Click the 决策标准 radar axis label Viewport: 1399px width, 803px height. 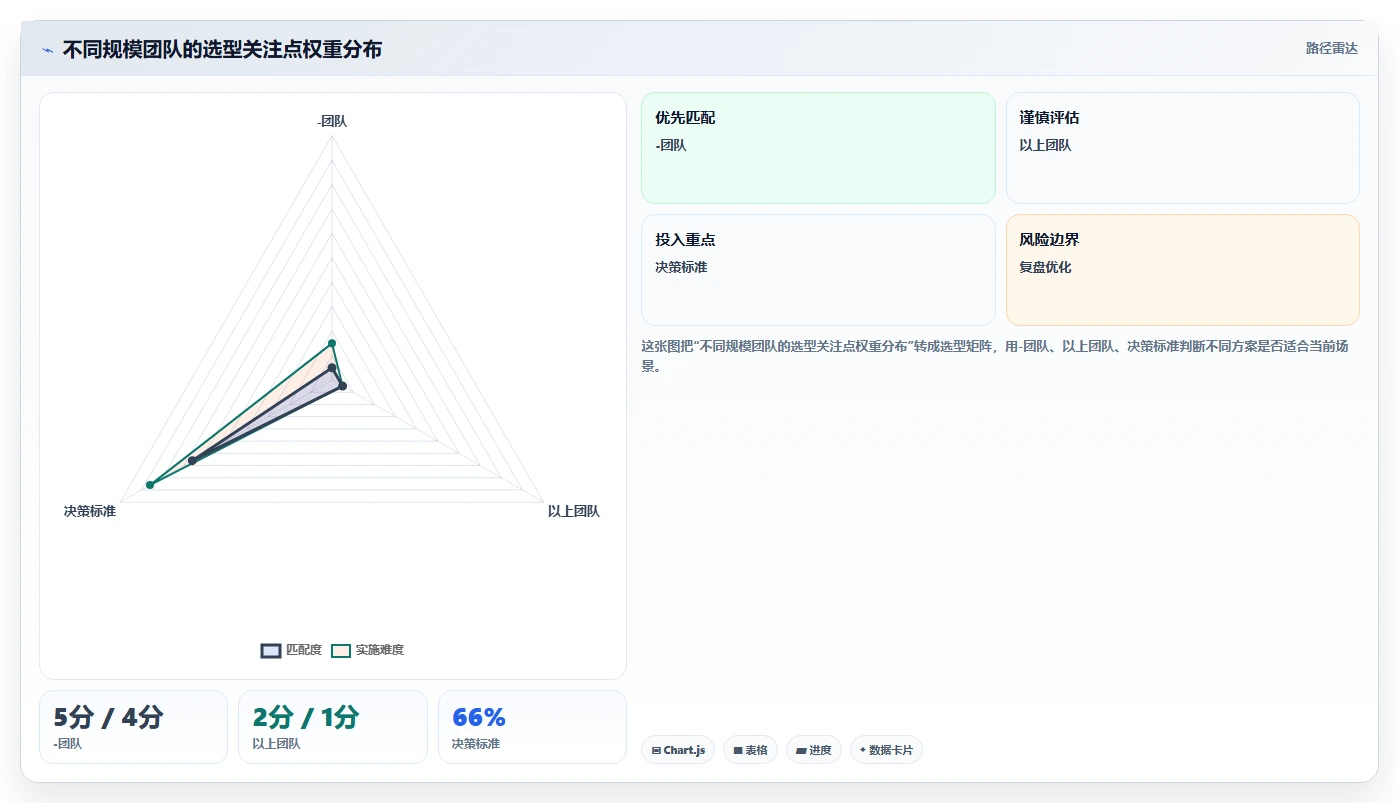click(x=90, y=511)
